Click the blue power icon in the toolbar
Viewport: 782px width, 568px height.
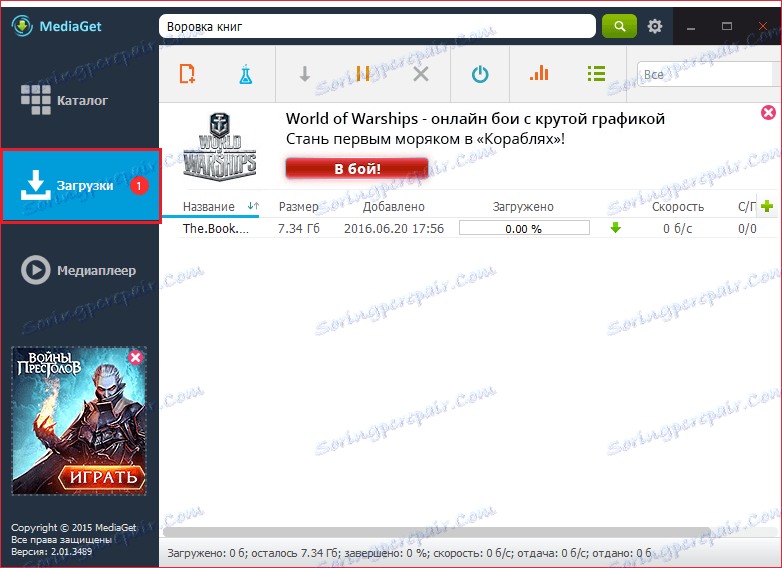480,74
